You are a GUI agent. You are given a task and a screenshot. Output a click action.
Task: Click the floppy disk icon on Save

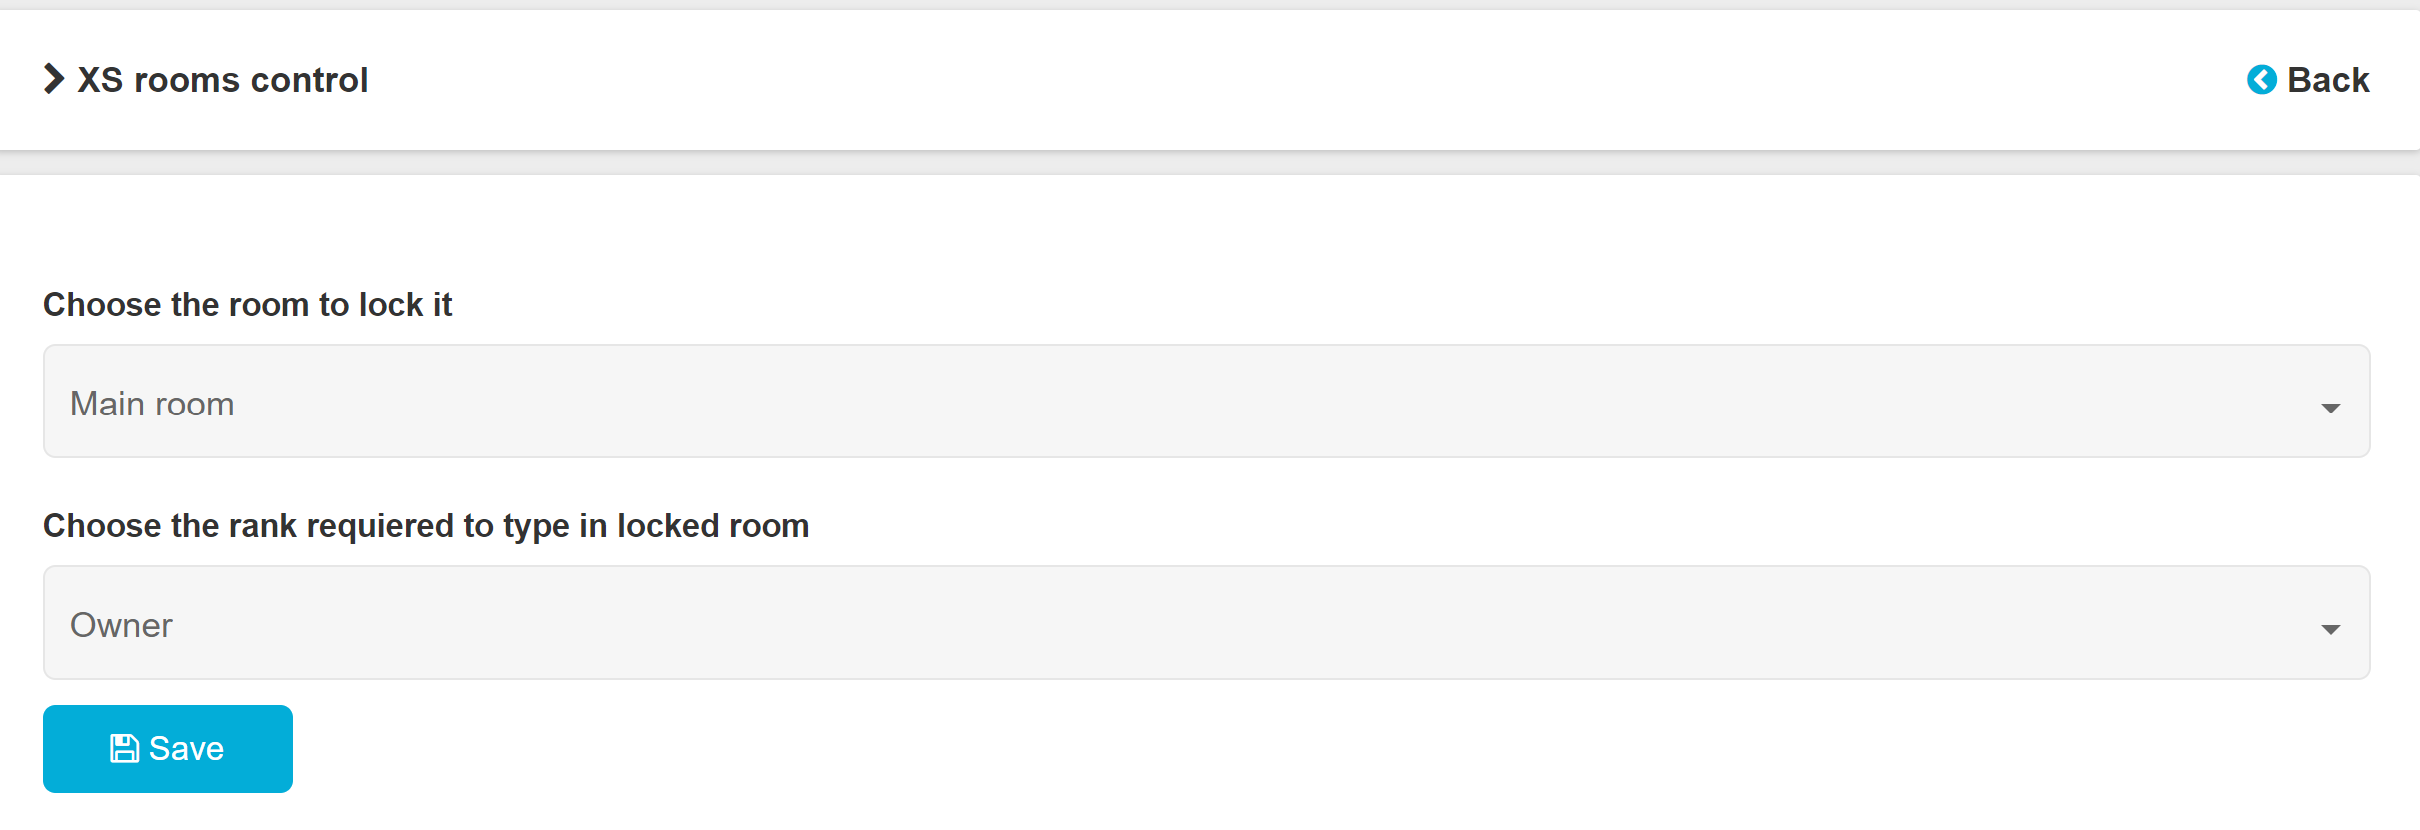(x=124, y=748)
